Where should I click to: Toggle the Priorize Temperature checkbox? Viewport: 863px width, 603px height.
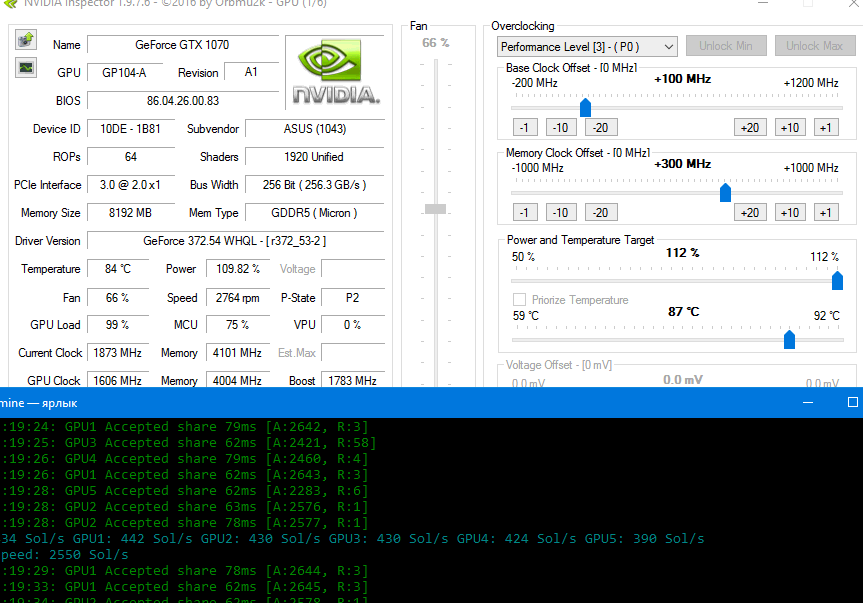[x=519, y=299]
